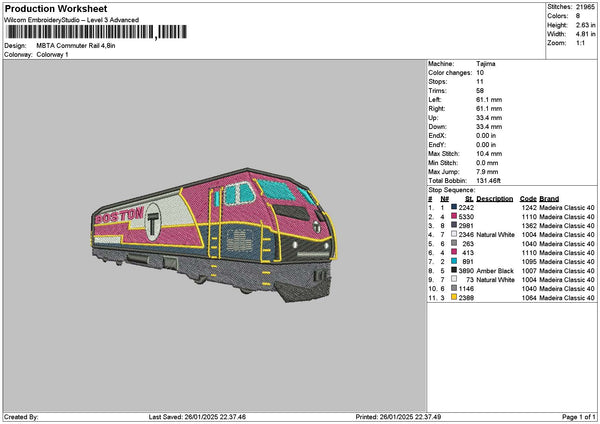Click the Description column header
Image resolution: width=600 pixels, height=424 pixels.
(494, 198)
